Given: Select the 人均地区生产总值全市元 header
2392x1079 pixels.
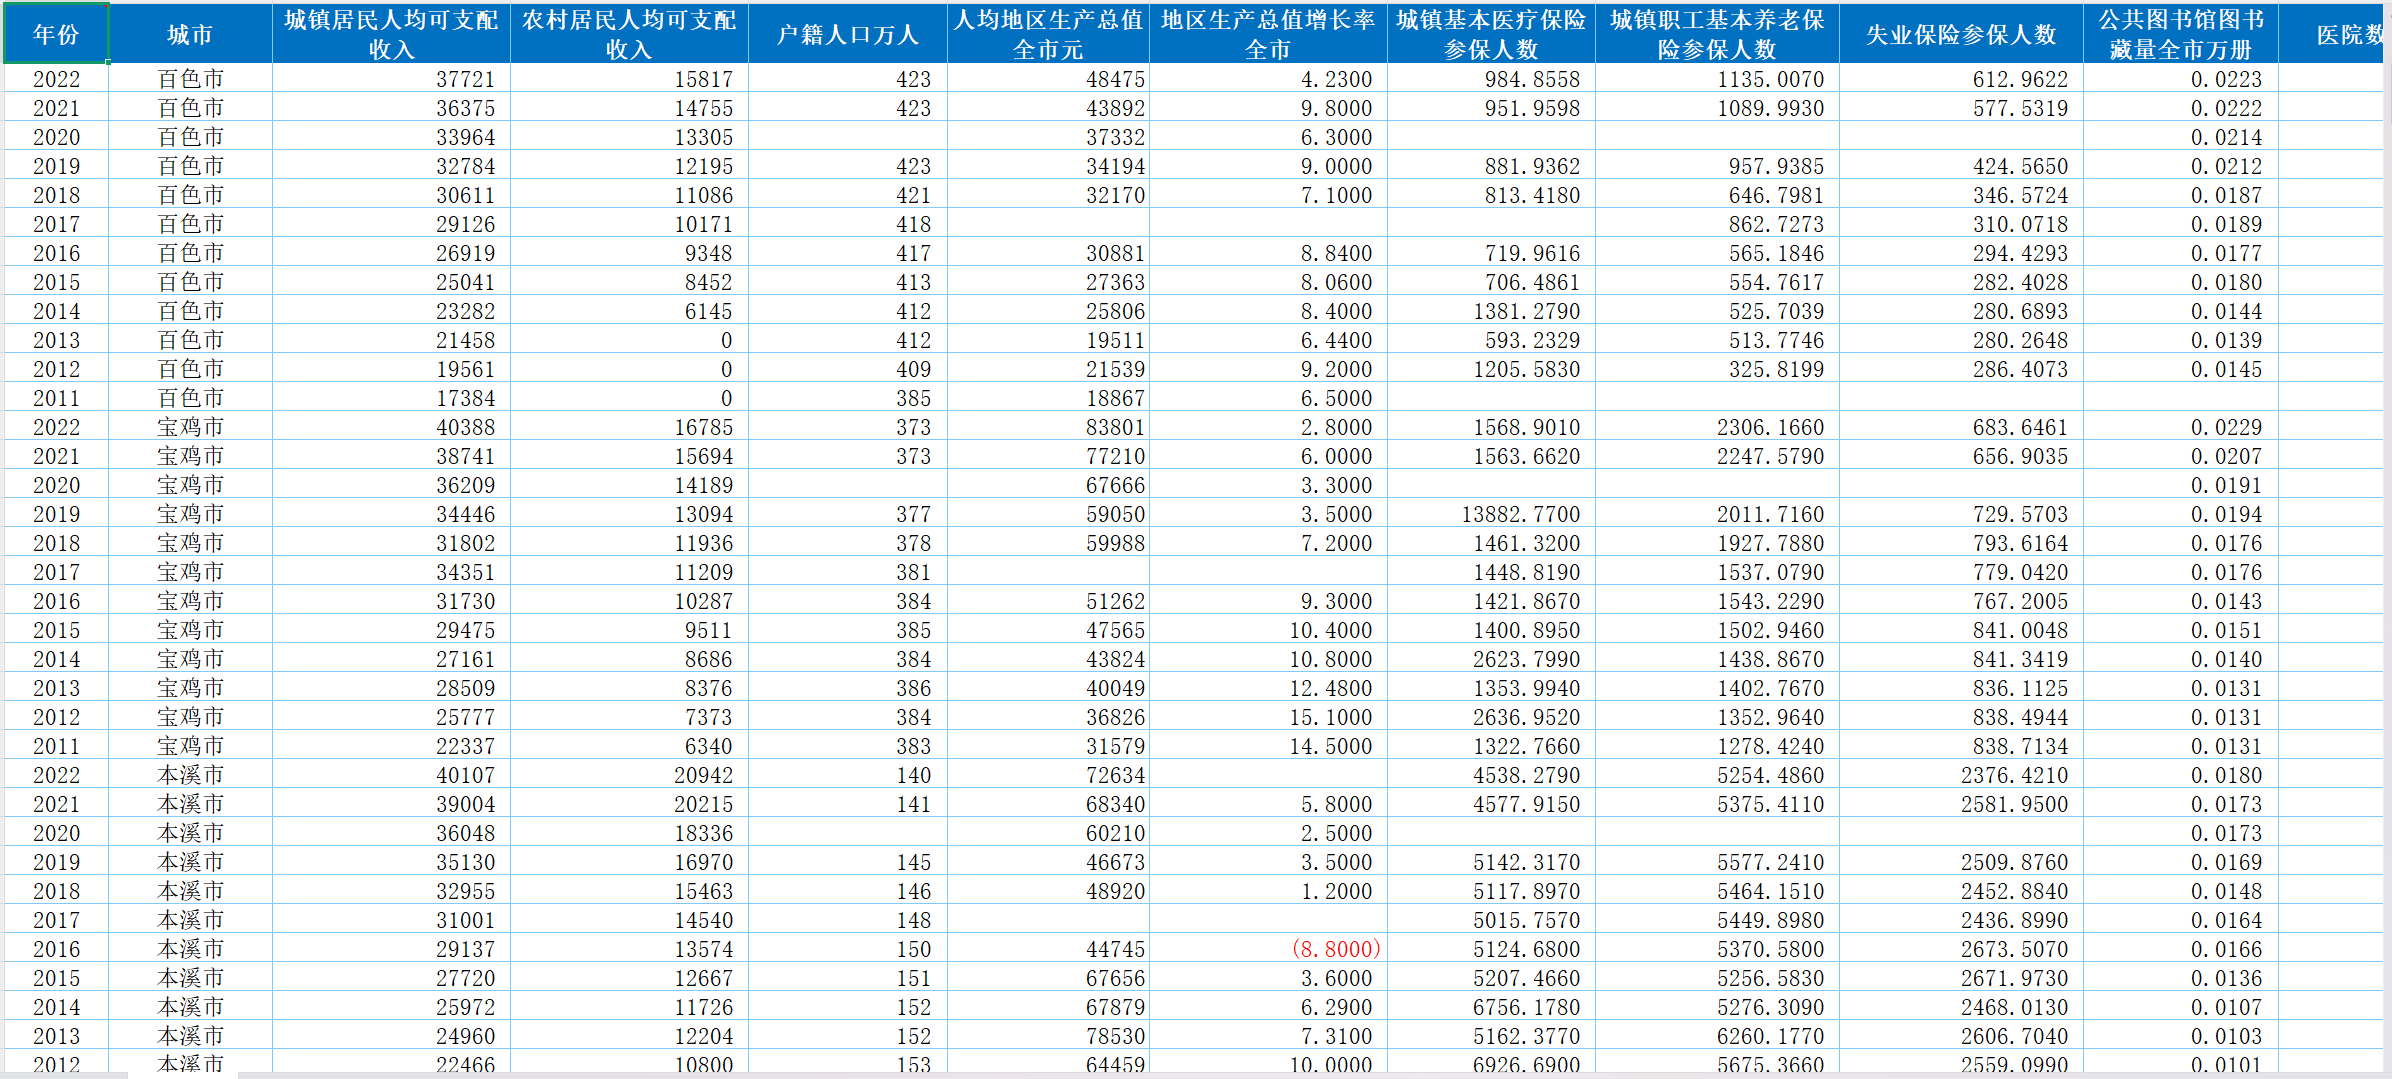Looking at the screenshot, I should click(x=1048, y=34).
